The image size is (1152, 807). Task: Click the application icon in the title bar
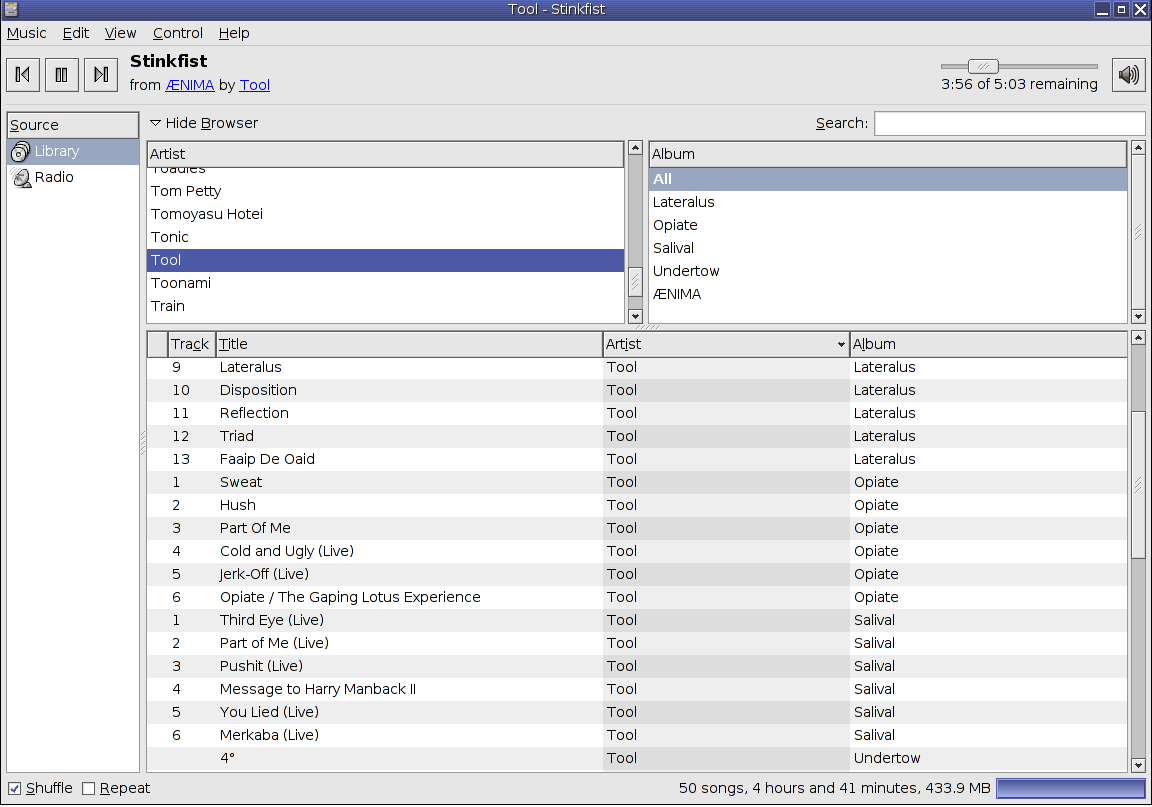click(x=11, y=9)
